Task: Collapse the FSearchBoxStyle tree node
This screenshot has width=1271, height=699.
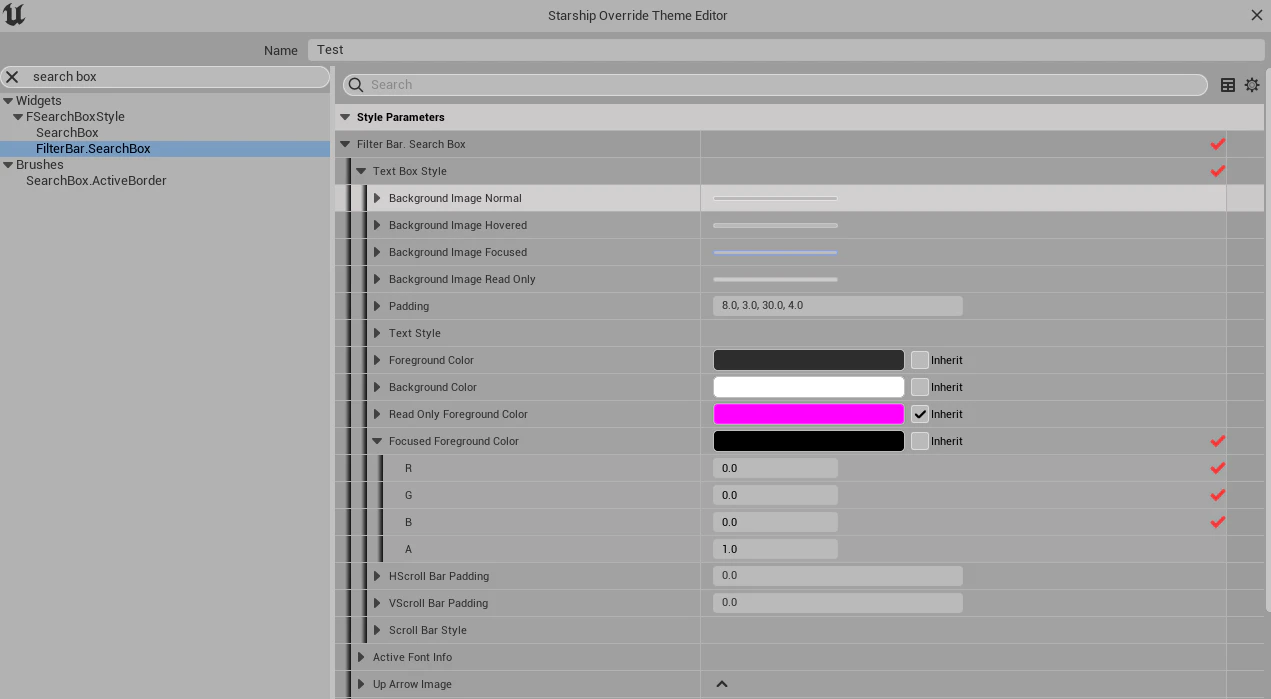Action: click(18, 117)
